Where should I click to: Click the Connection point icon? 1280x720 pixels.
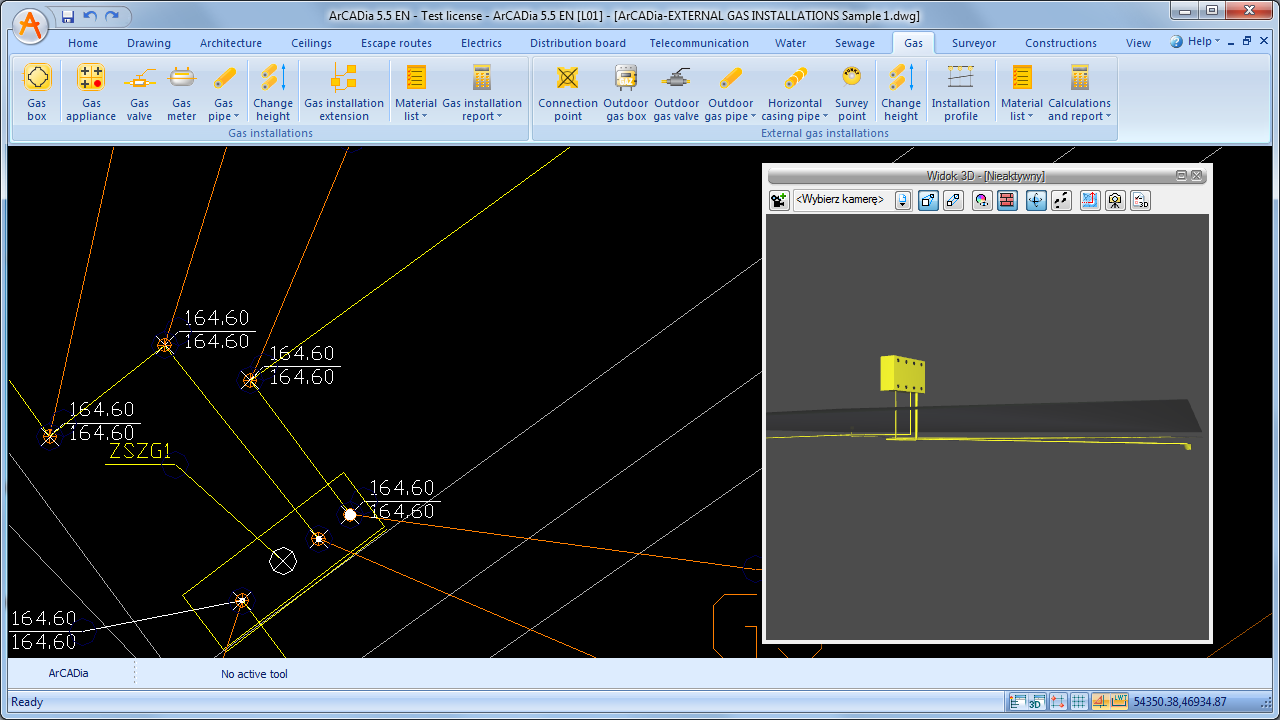(567, 93)
